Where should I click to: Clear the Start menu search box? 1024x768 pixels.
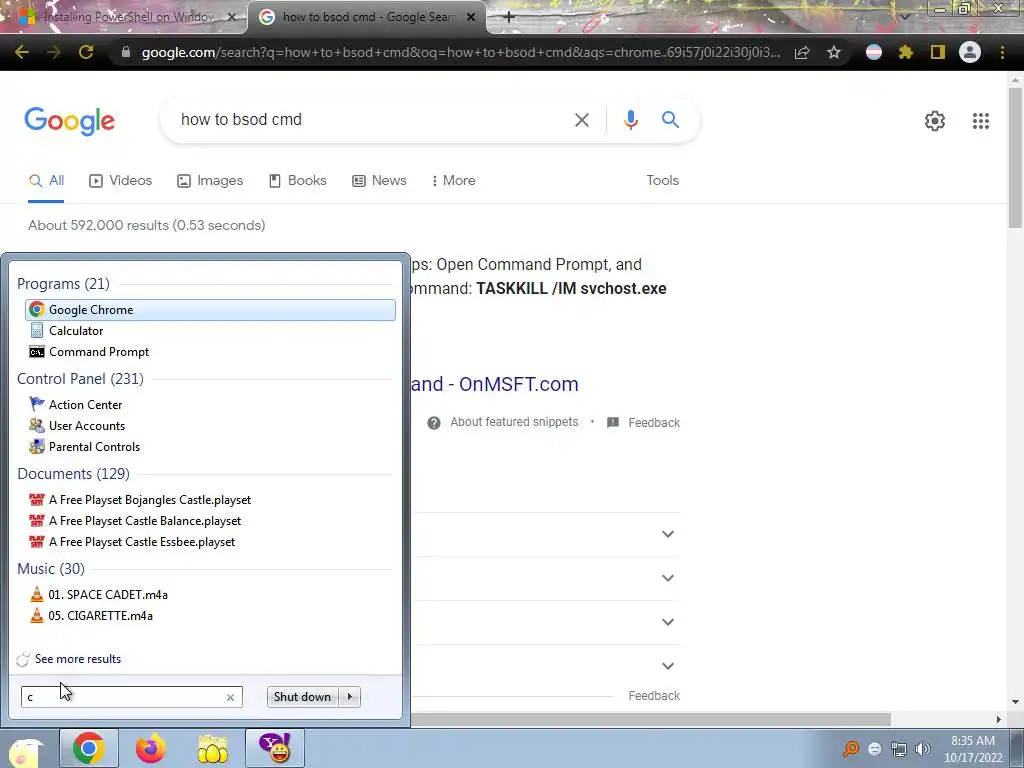point(230,697)
